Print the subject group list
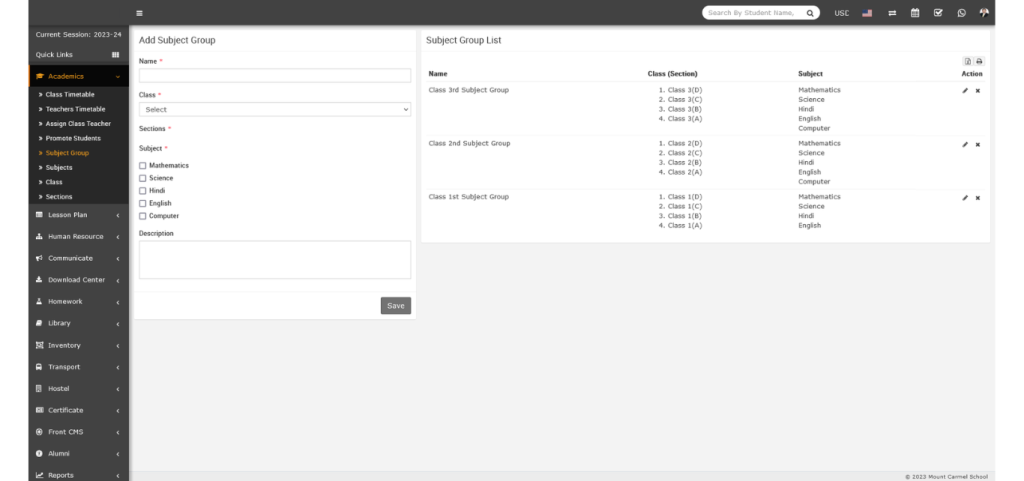Viewport: 1024px width, 481px height. pyautogui.click(x=979, y=62)
